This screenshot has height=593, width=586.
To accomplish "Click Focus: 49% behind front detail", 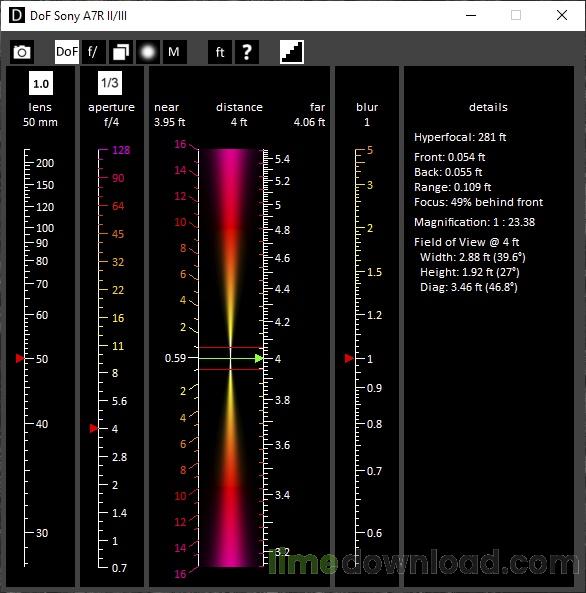I will tap(479, 202).
